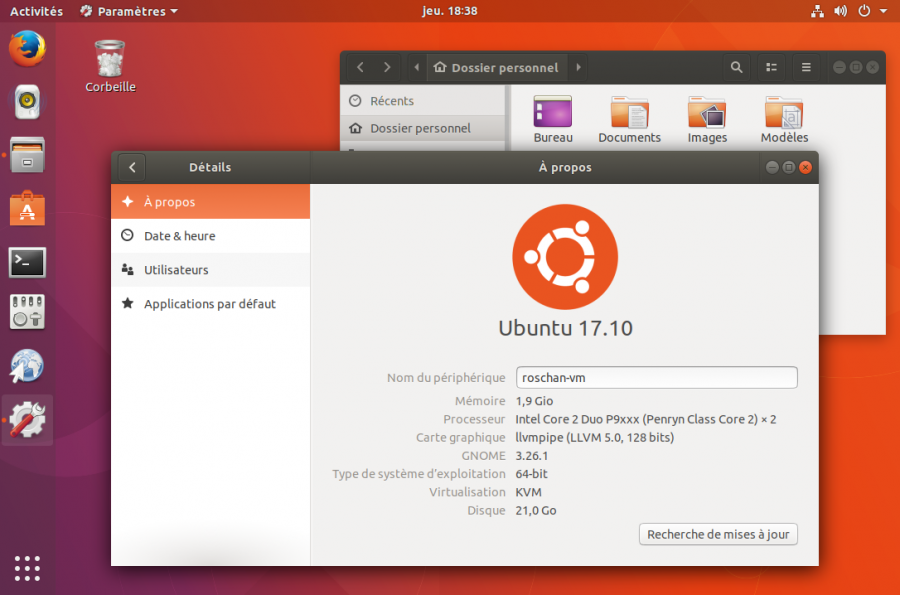Switch the file manager view mode

[x=771, y=67]
